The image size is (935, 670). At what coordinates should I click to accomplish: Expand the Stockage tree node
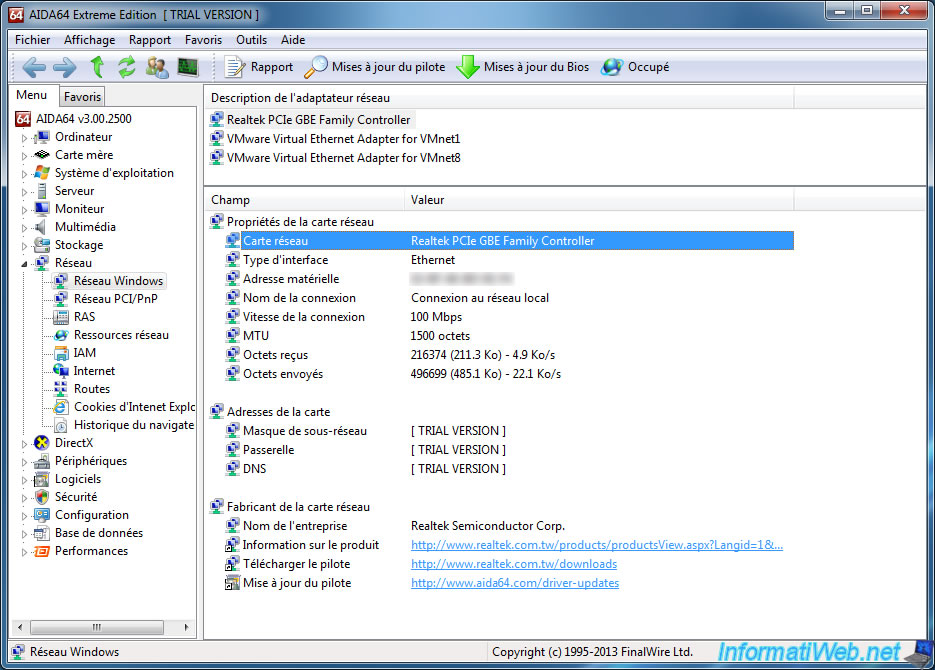click(x=24, y=246)
